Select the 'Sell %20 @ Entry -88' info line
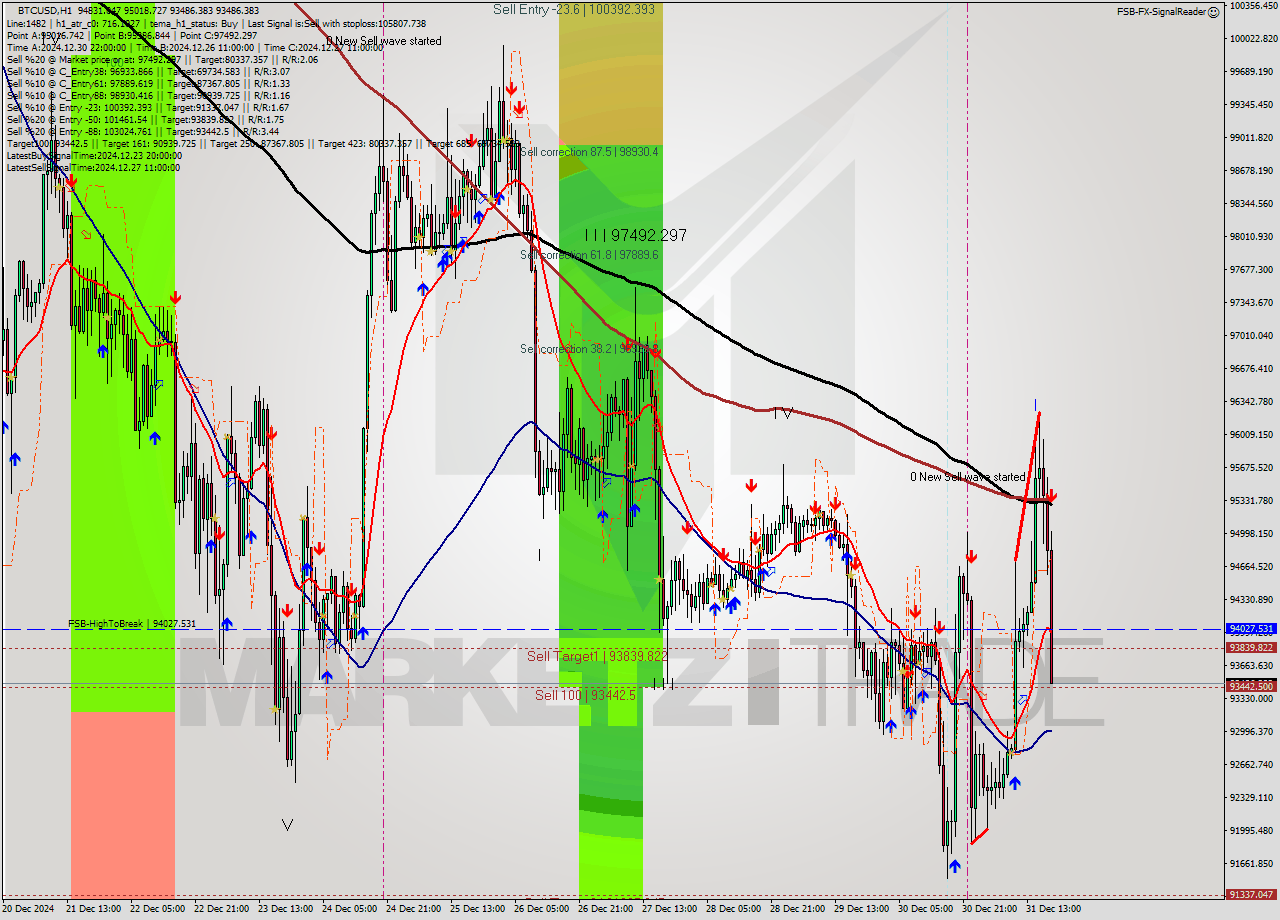The width and height of the screenshot is (1280, 920). (x=143, y=131)
